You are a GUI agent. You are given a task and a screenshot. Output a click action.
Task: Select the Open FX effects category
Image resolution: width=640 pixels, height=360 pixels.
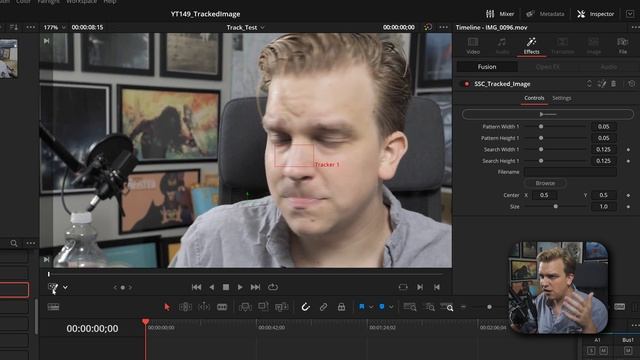click(547, 67)
